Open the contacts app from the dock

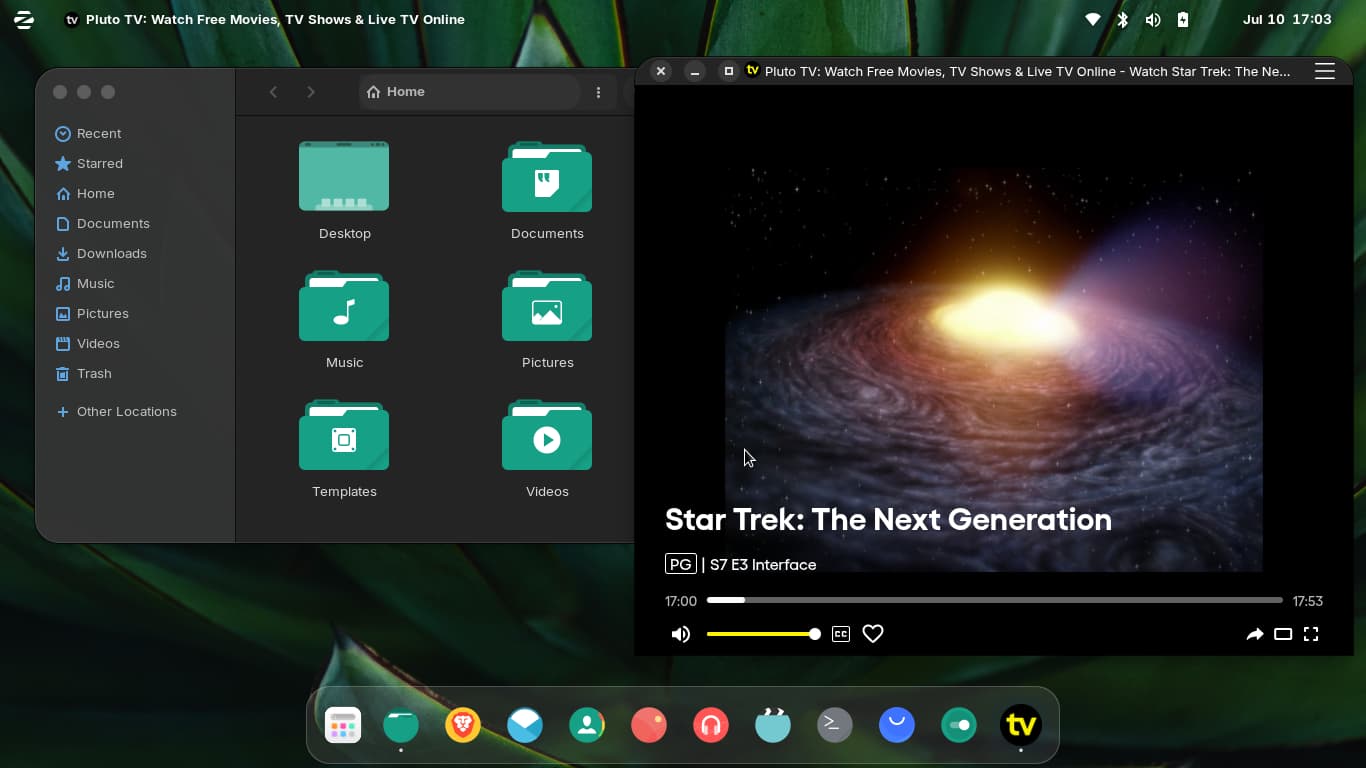(x=587, y=725)
